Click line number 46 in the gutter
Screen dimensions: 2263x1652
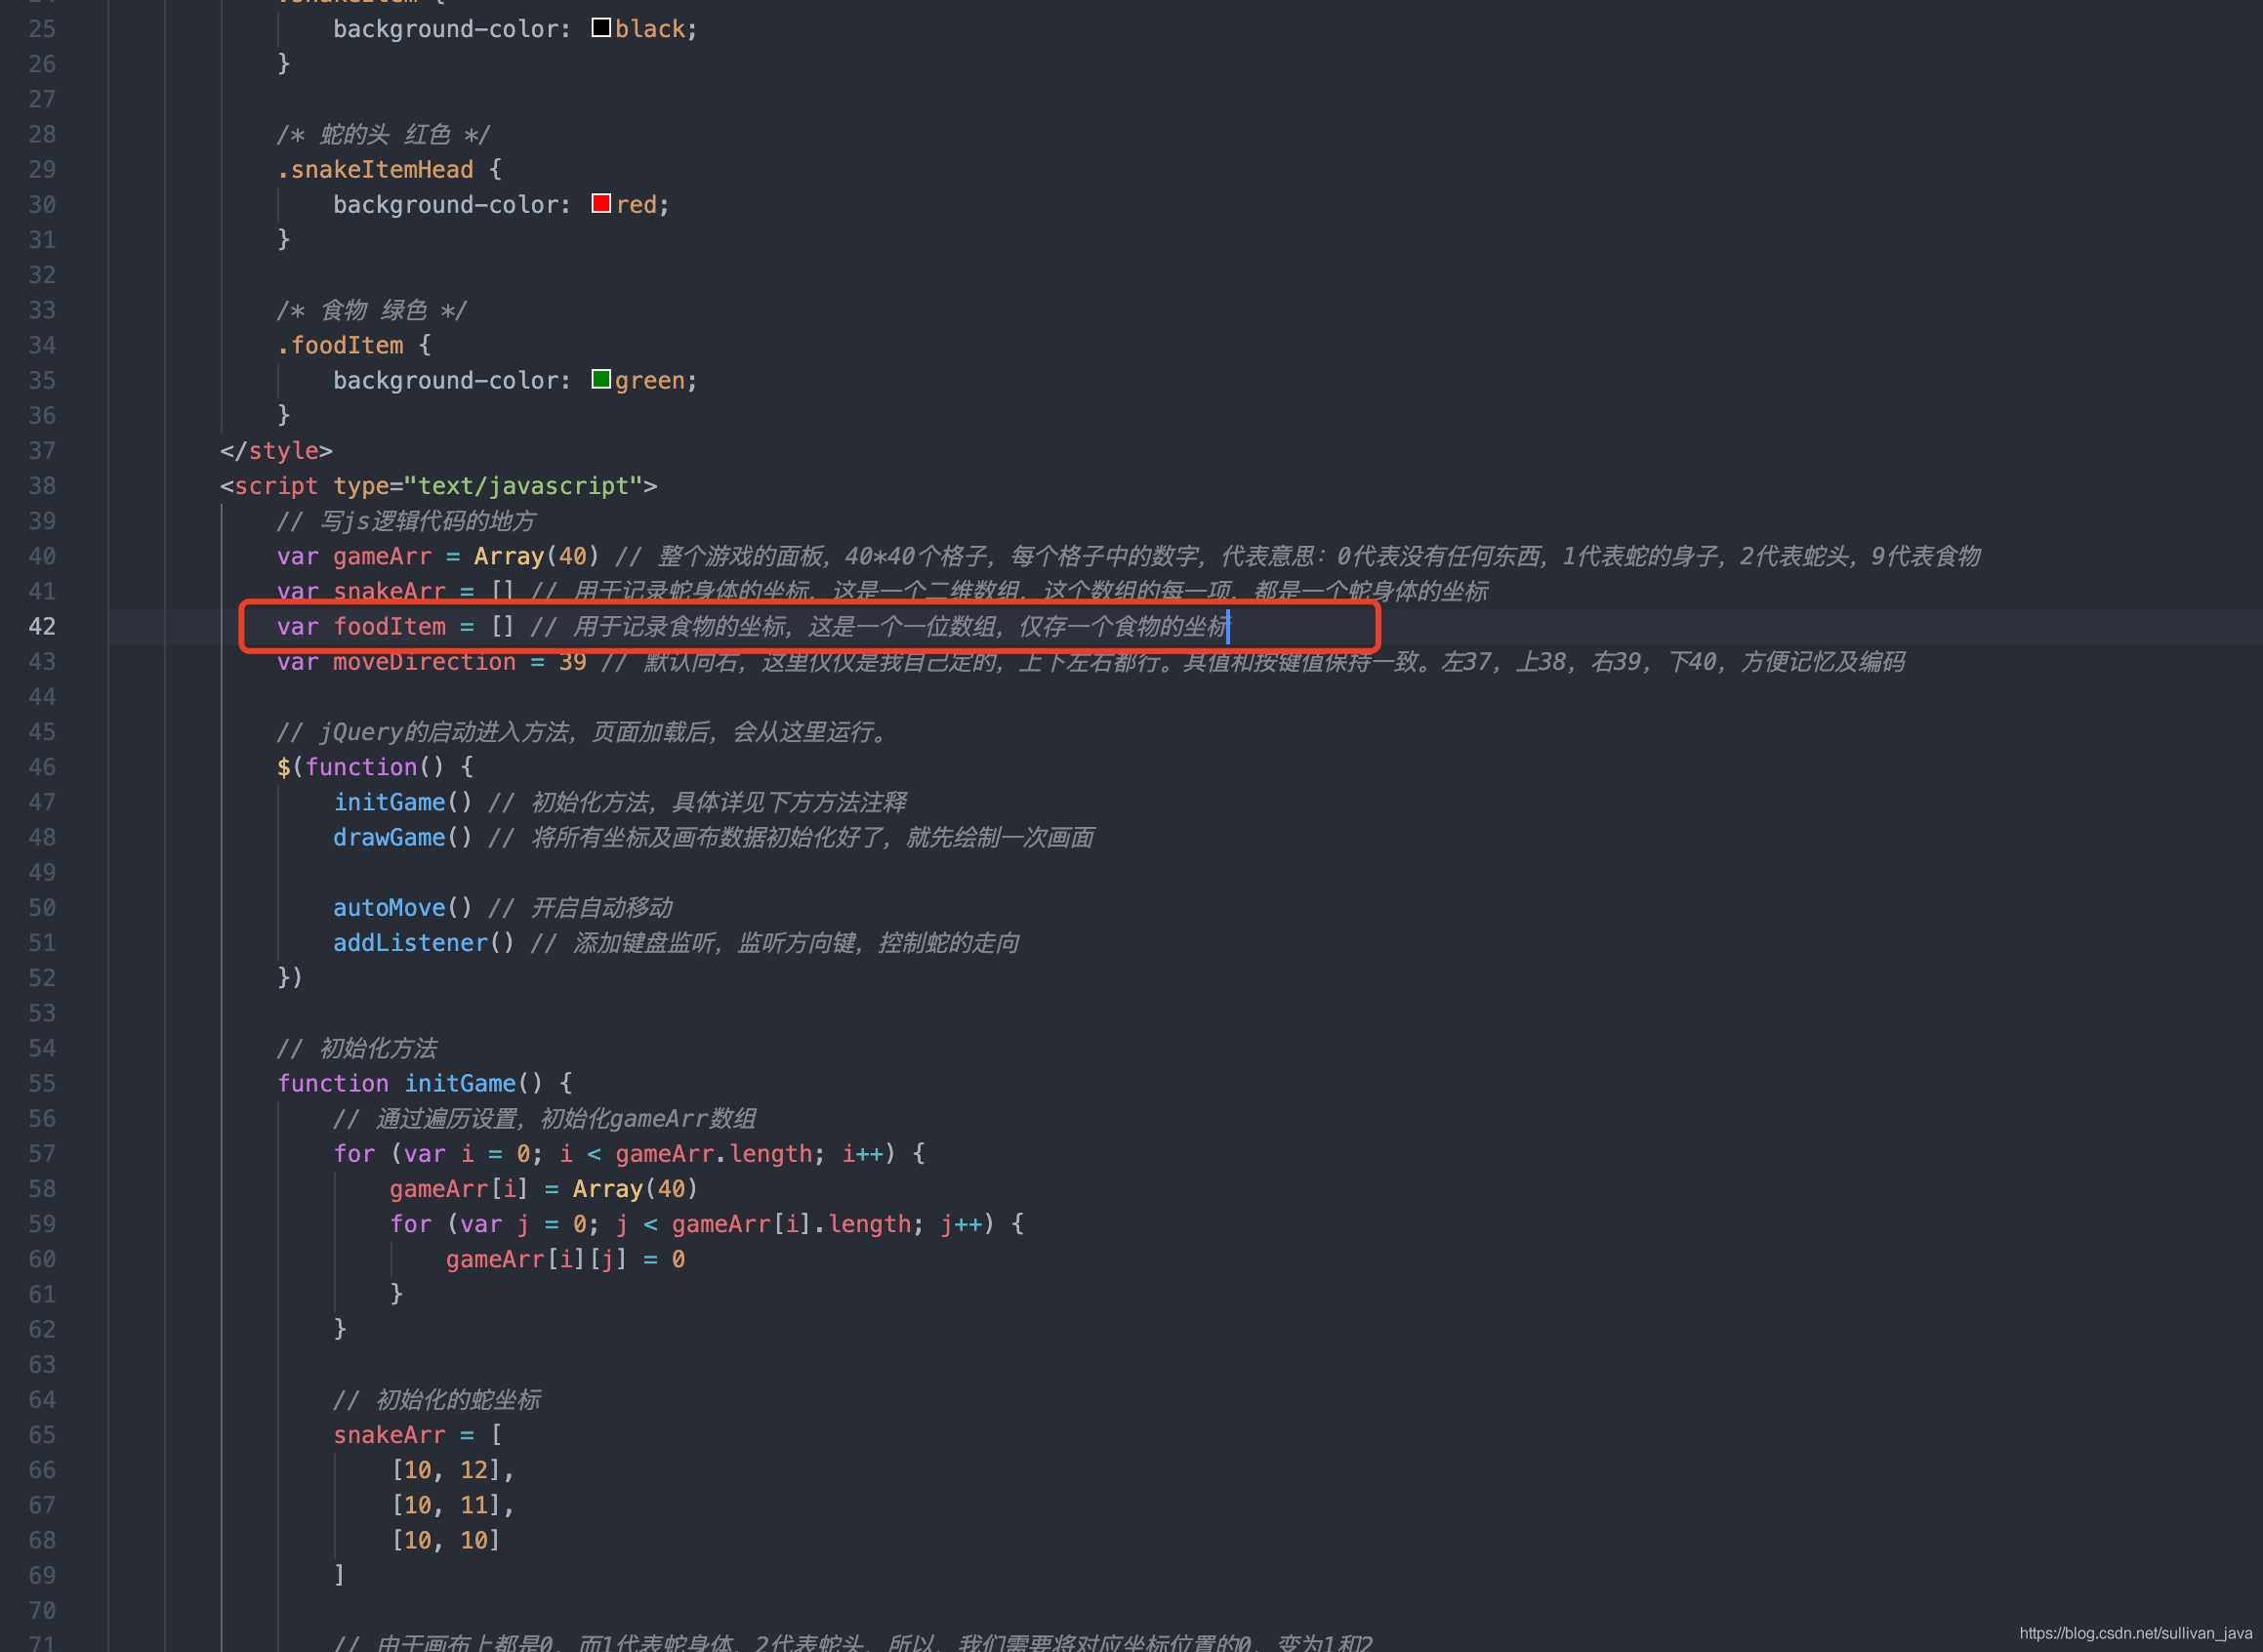click(x=42, y=767)
